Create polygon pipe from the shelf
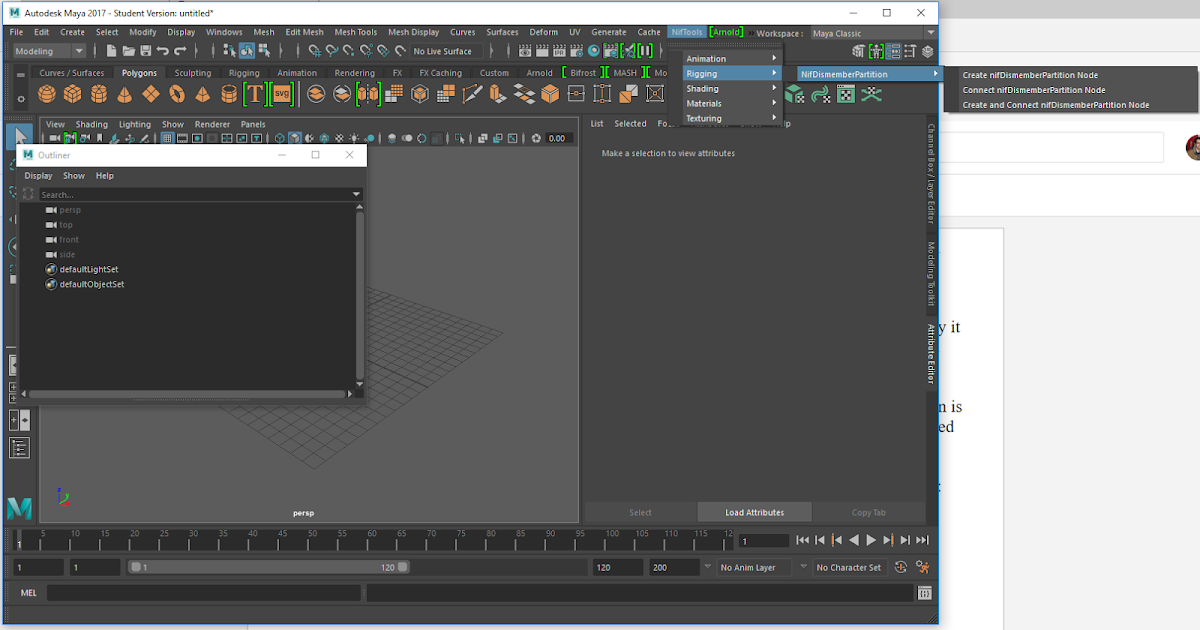 [229, 94]
